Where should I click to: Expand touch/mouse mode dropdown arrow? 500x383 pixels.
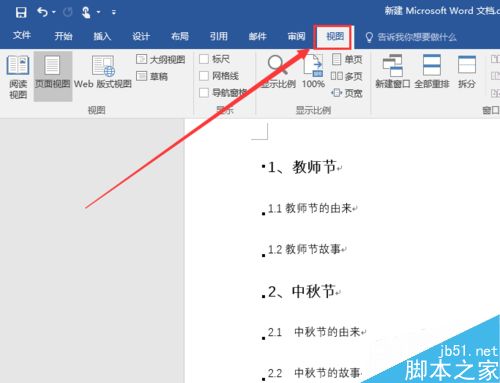(99, 13)
